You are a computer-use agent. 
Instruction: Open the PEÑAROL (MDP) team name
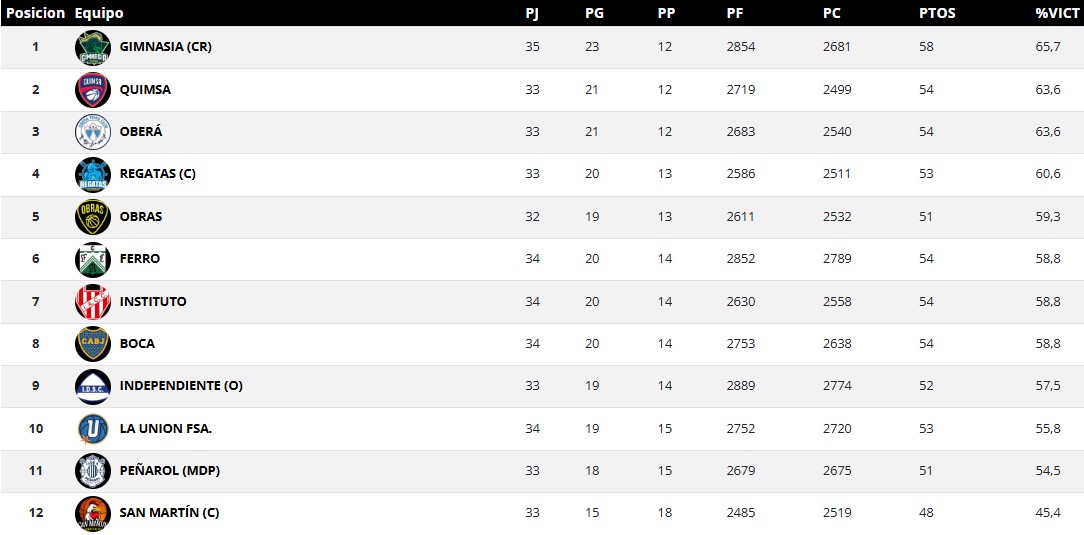click(169, 471)
